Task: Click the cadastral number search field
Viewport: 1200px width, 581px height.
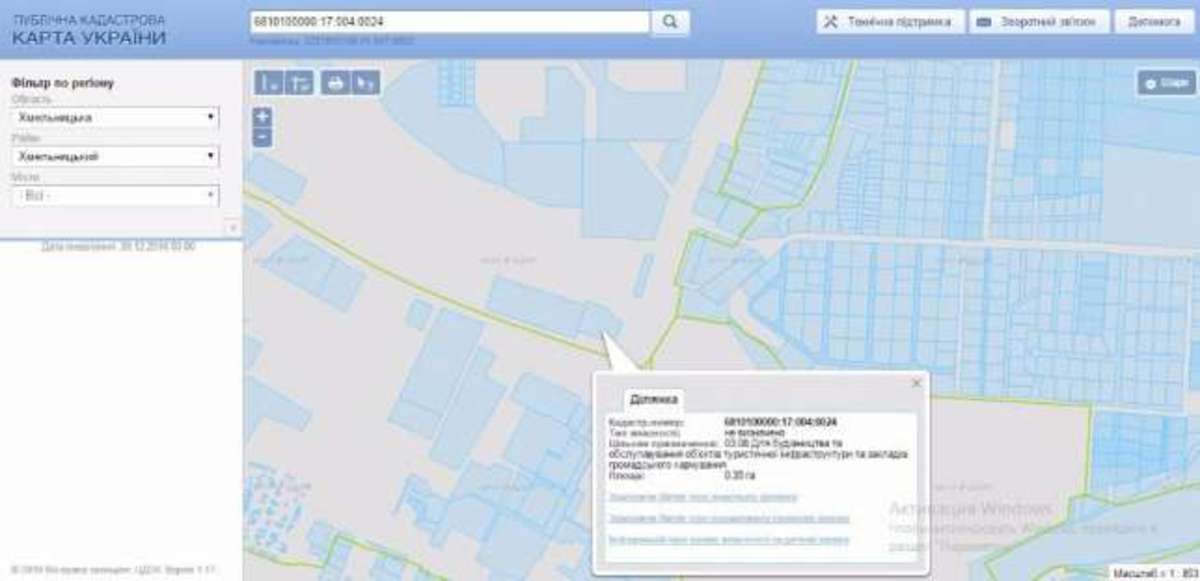Action: 449,21
